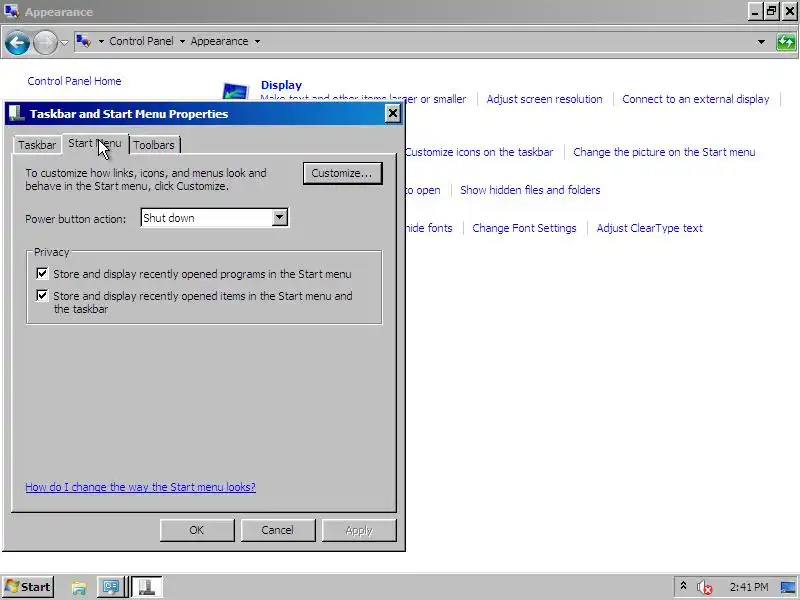
Task: Click the Taskbar Properties taskbar button
Action: click(147, 587)
